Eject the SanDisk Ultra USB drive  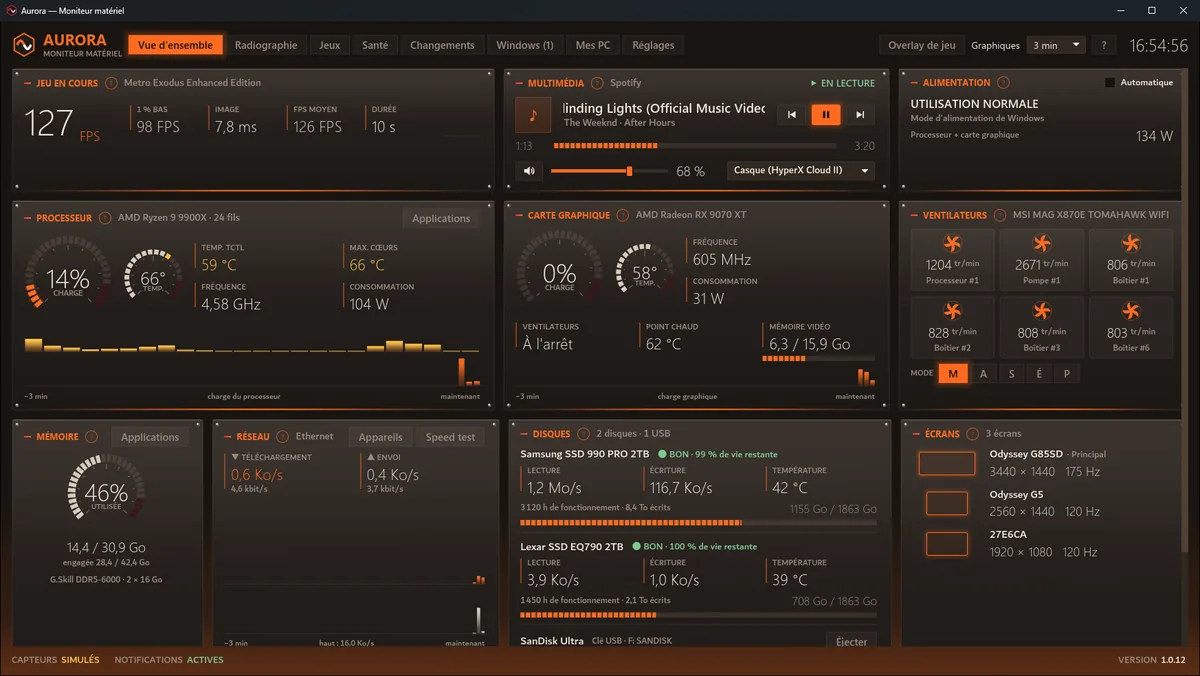click(851, 641)
